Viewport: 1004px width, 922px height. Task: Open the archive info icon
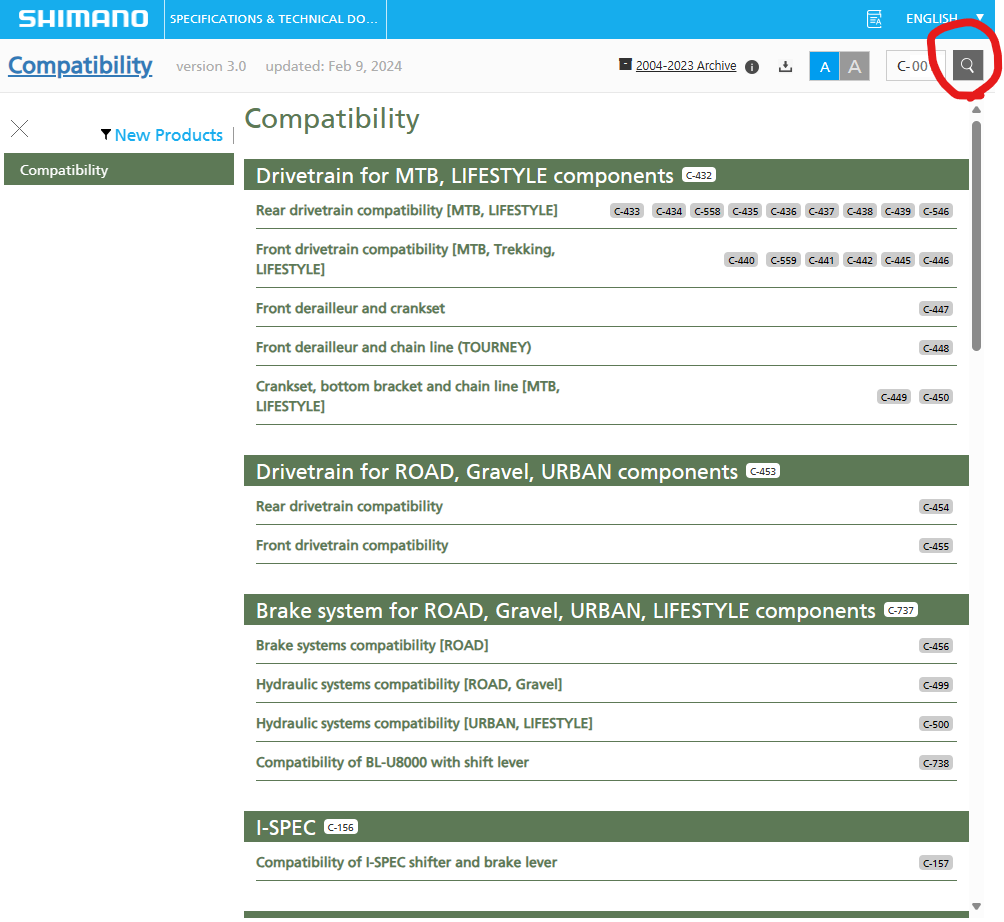coord(752,67)
